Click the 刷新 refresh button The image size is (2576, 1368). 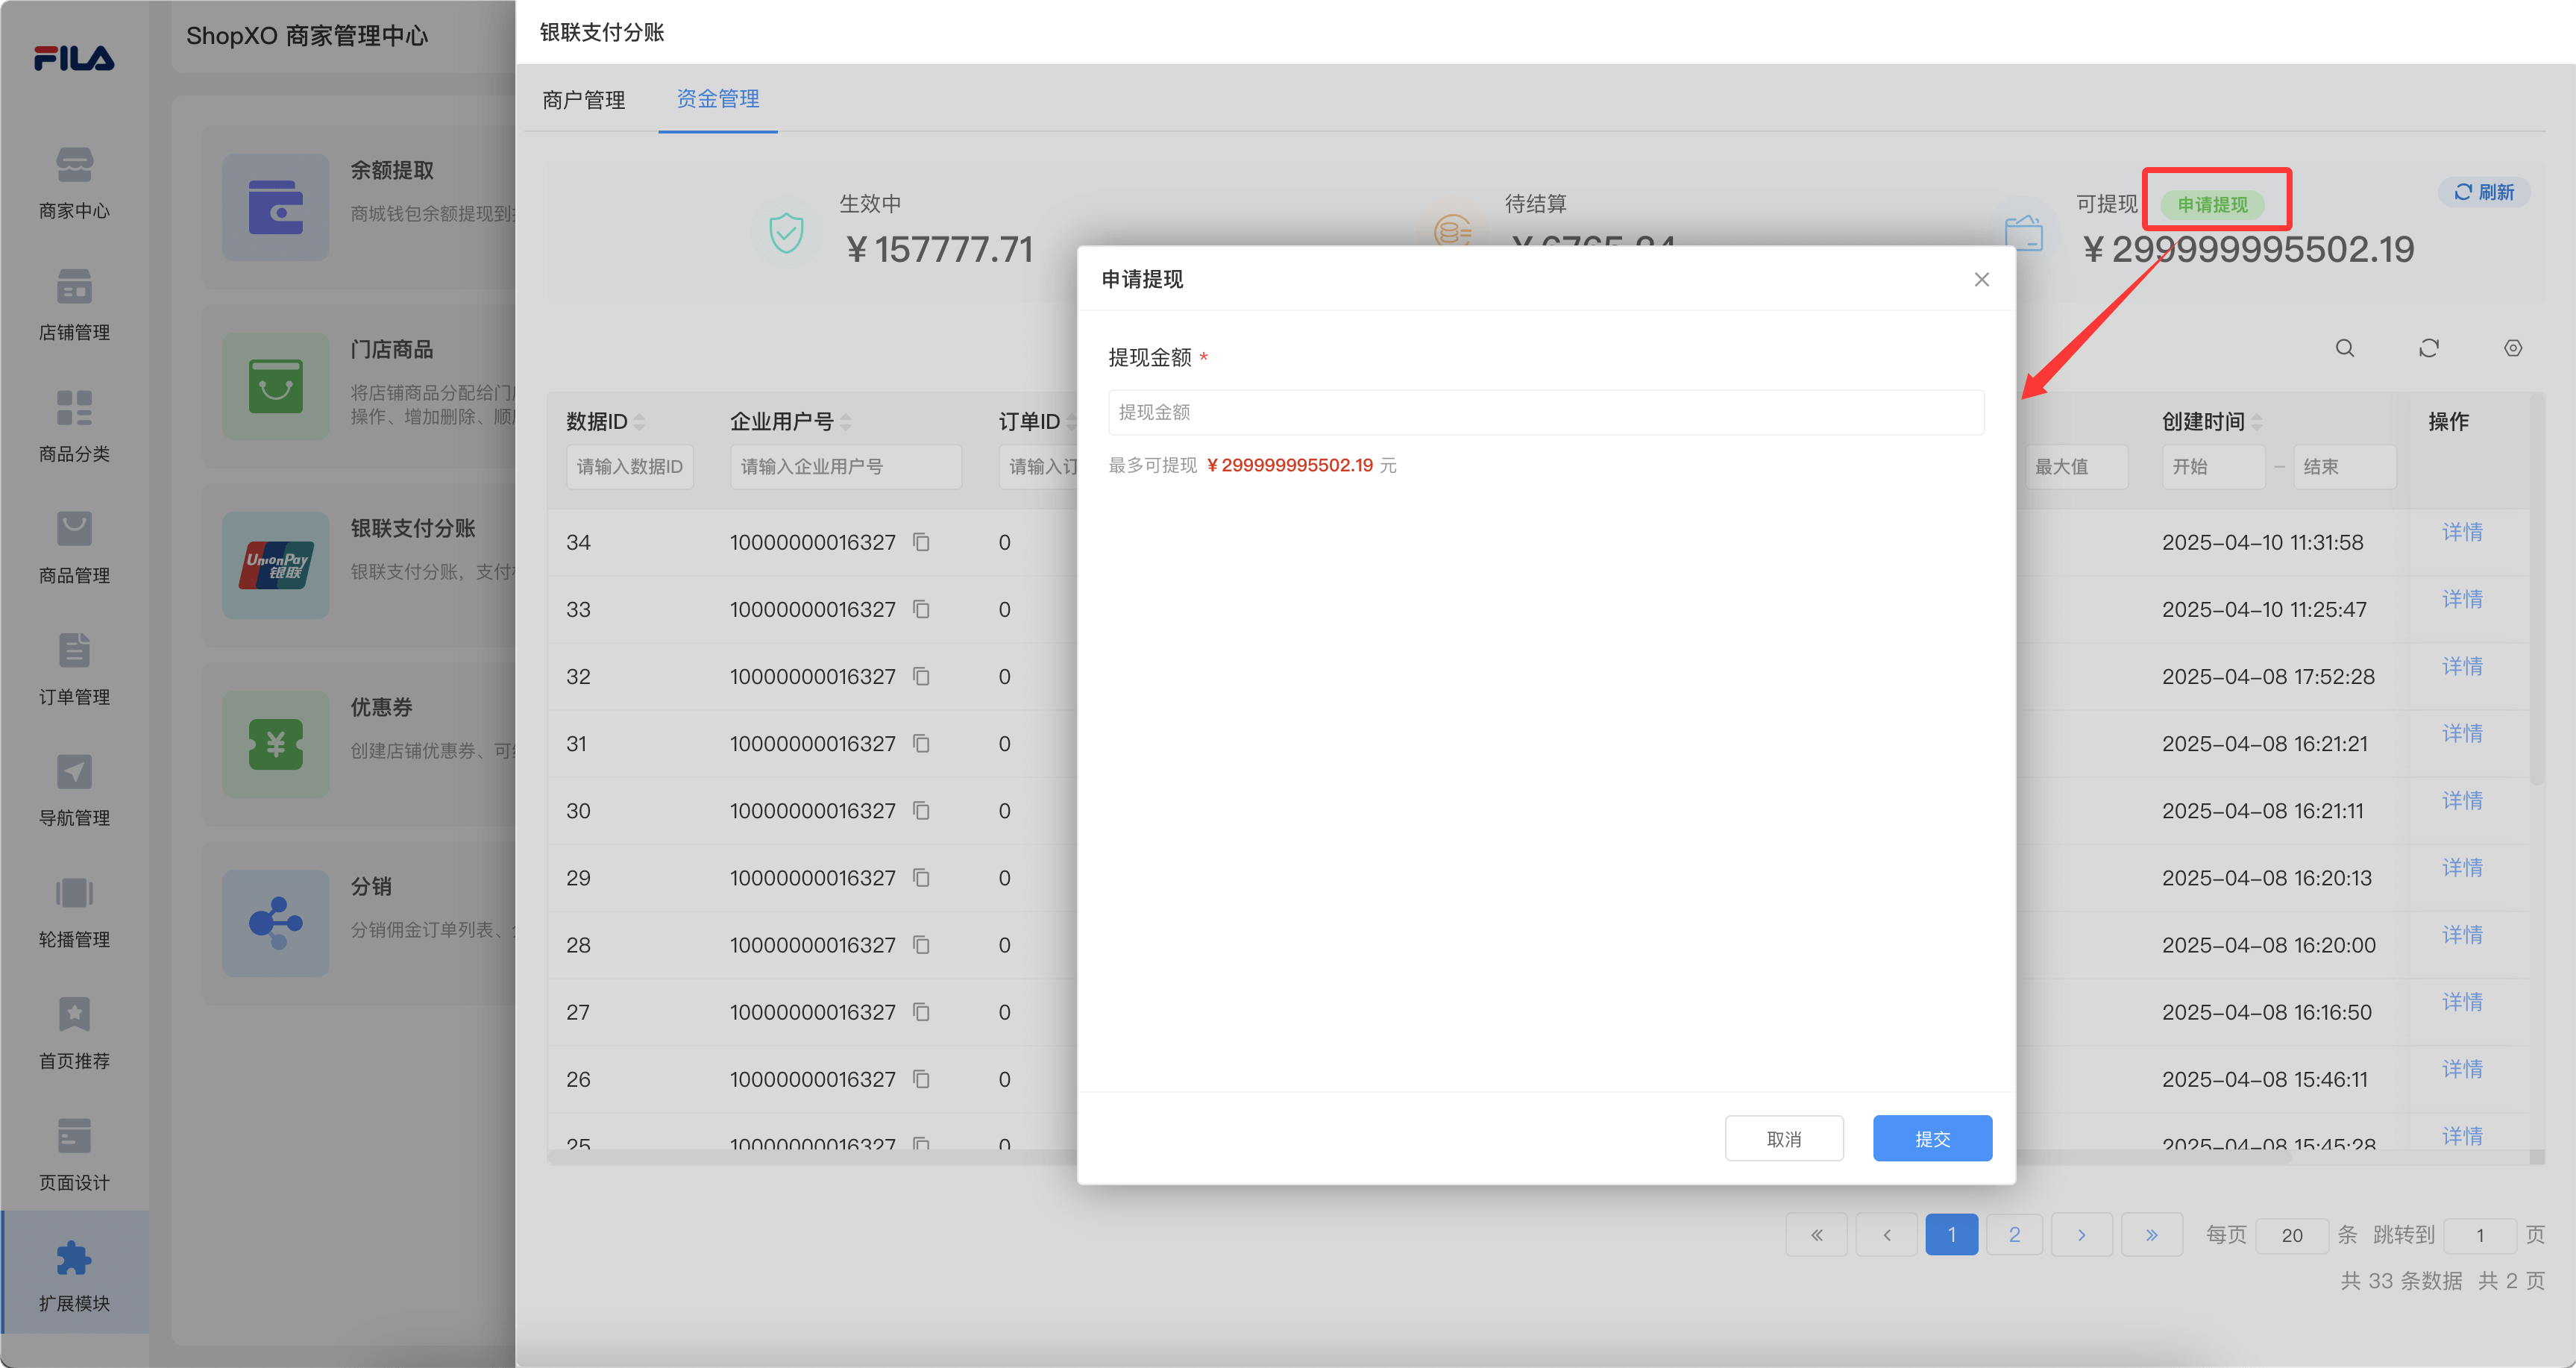click(2484, 192)
